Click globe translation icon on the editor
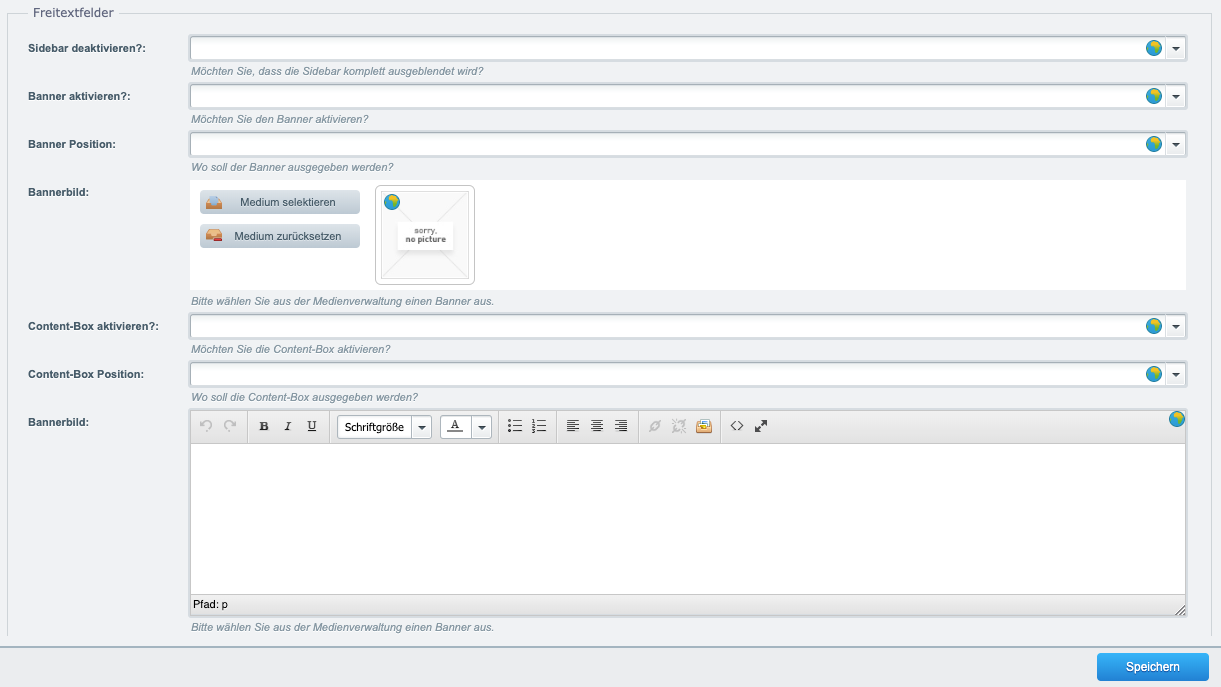 [1177, 419]
